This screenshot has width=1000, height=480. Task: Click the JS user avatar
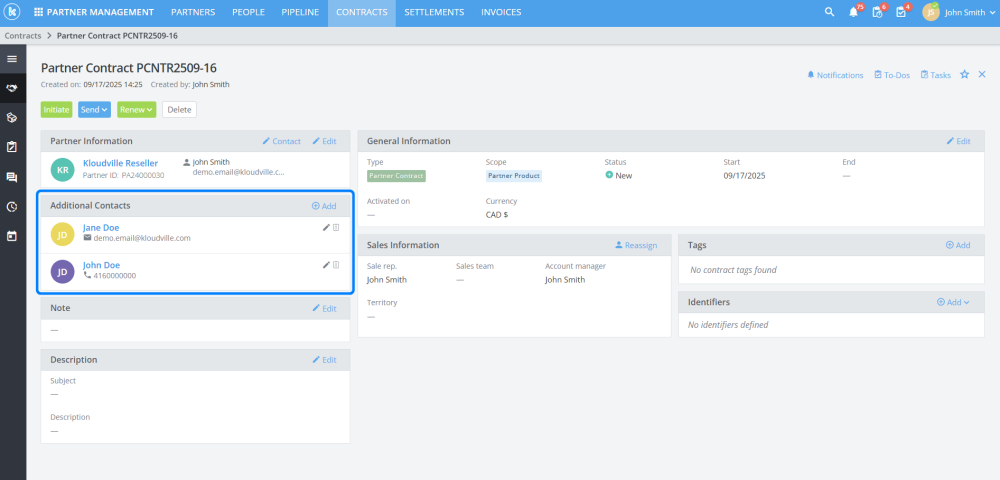(930, 12)
